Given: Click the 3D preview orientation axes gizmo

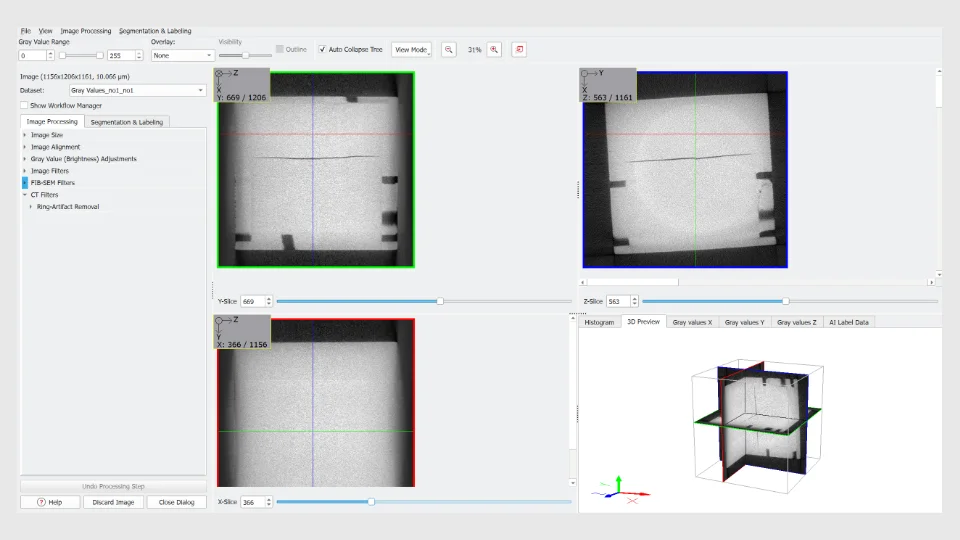Looking at the screenshot, I should pyautogui.click(x=620, y=490).
